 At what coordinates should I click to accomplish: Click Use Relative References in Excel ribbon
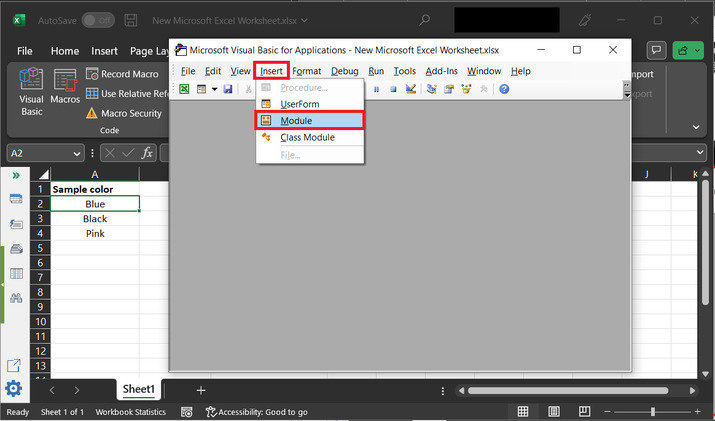pos(127,94)
